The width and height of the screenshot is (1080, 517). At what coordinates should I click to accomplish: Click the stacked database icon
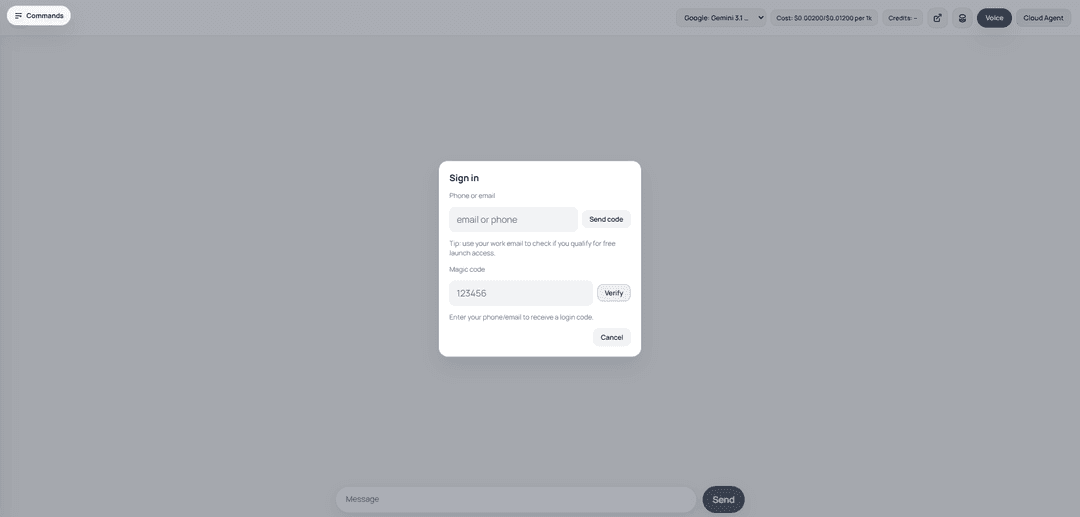(x=962, y=18)
